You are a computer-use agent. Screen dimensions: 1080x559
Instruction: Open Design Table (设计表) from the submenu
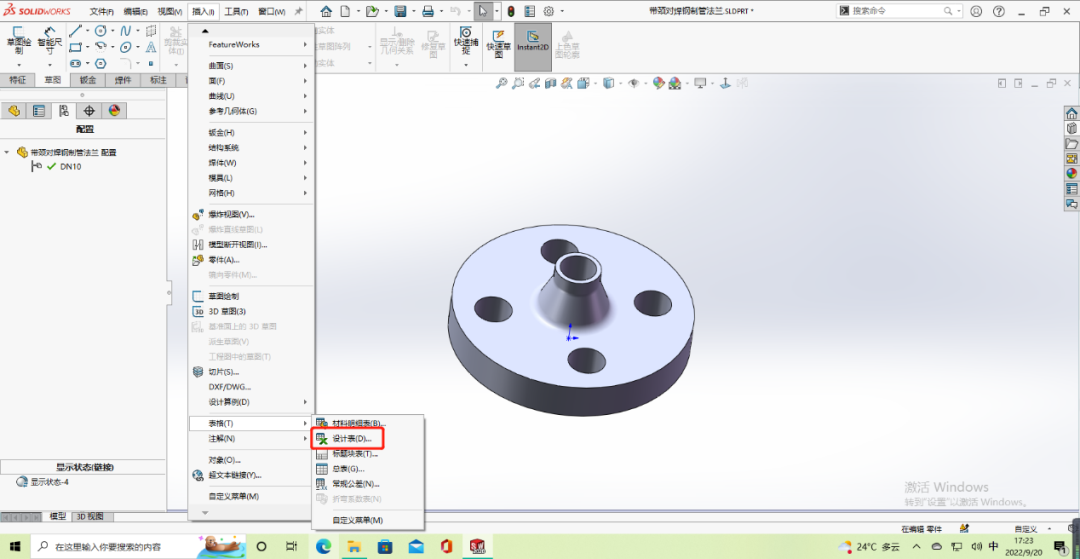pyautogui.click(x=351, y=438)
